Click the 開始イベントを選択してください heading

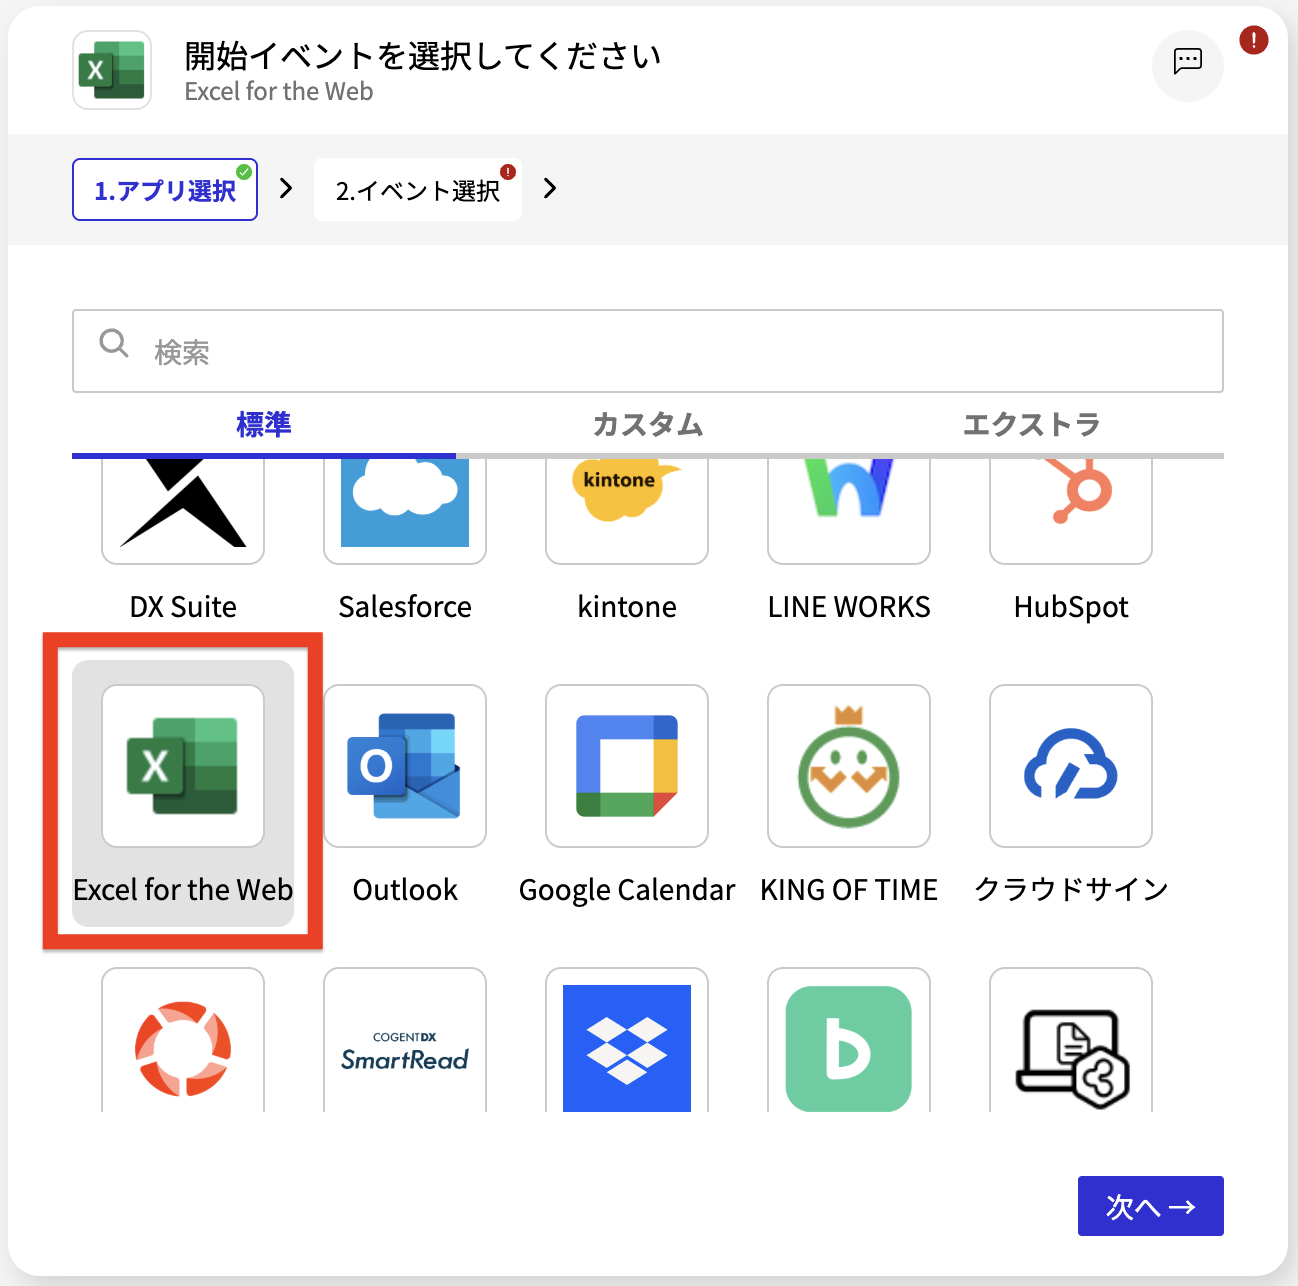click(x=423, y=56)
